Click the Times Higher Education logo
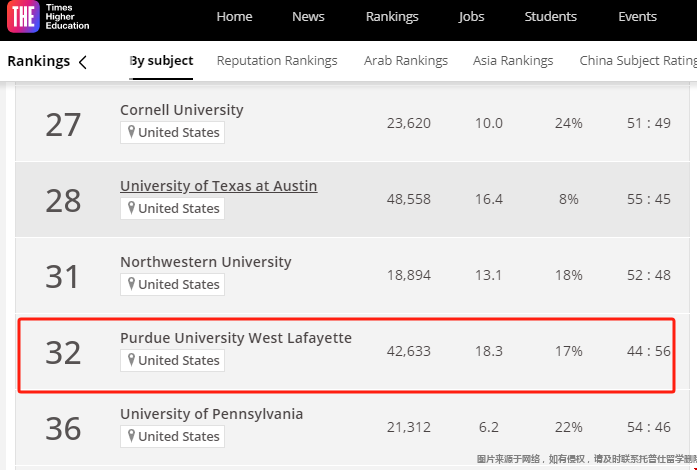This screenshot has width=697, height=470. pos(48,17)
